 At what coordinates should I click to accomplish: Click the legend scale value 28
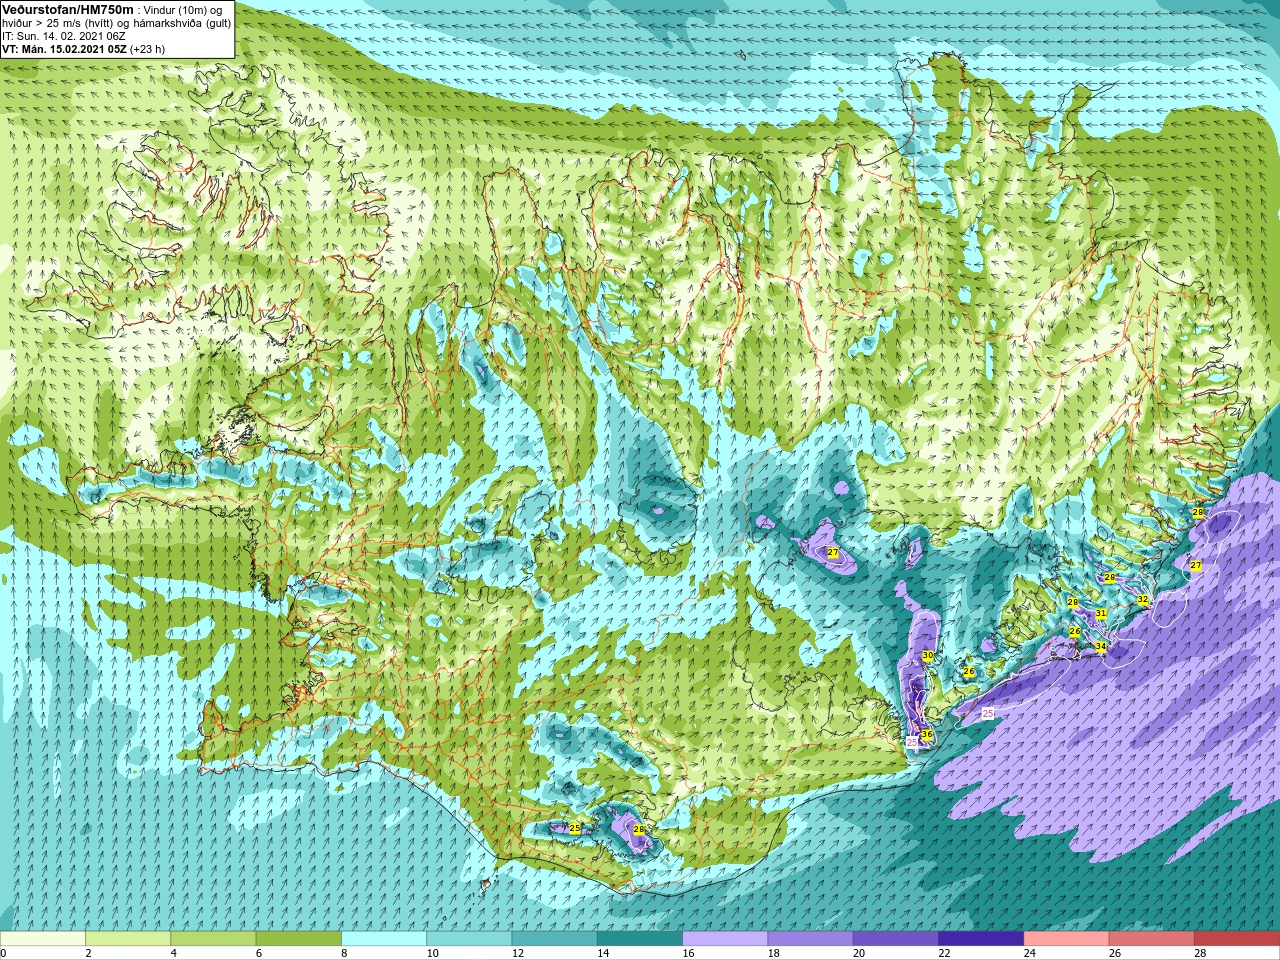point(1201,953)
